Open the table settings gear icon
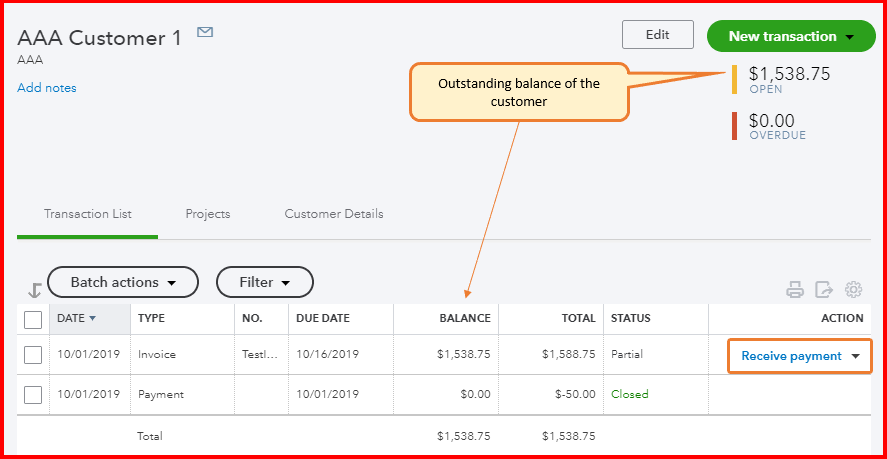 853,290
